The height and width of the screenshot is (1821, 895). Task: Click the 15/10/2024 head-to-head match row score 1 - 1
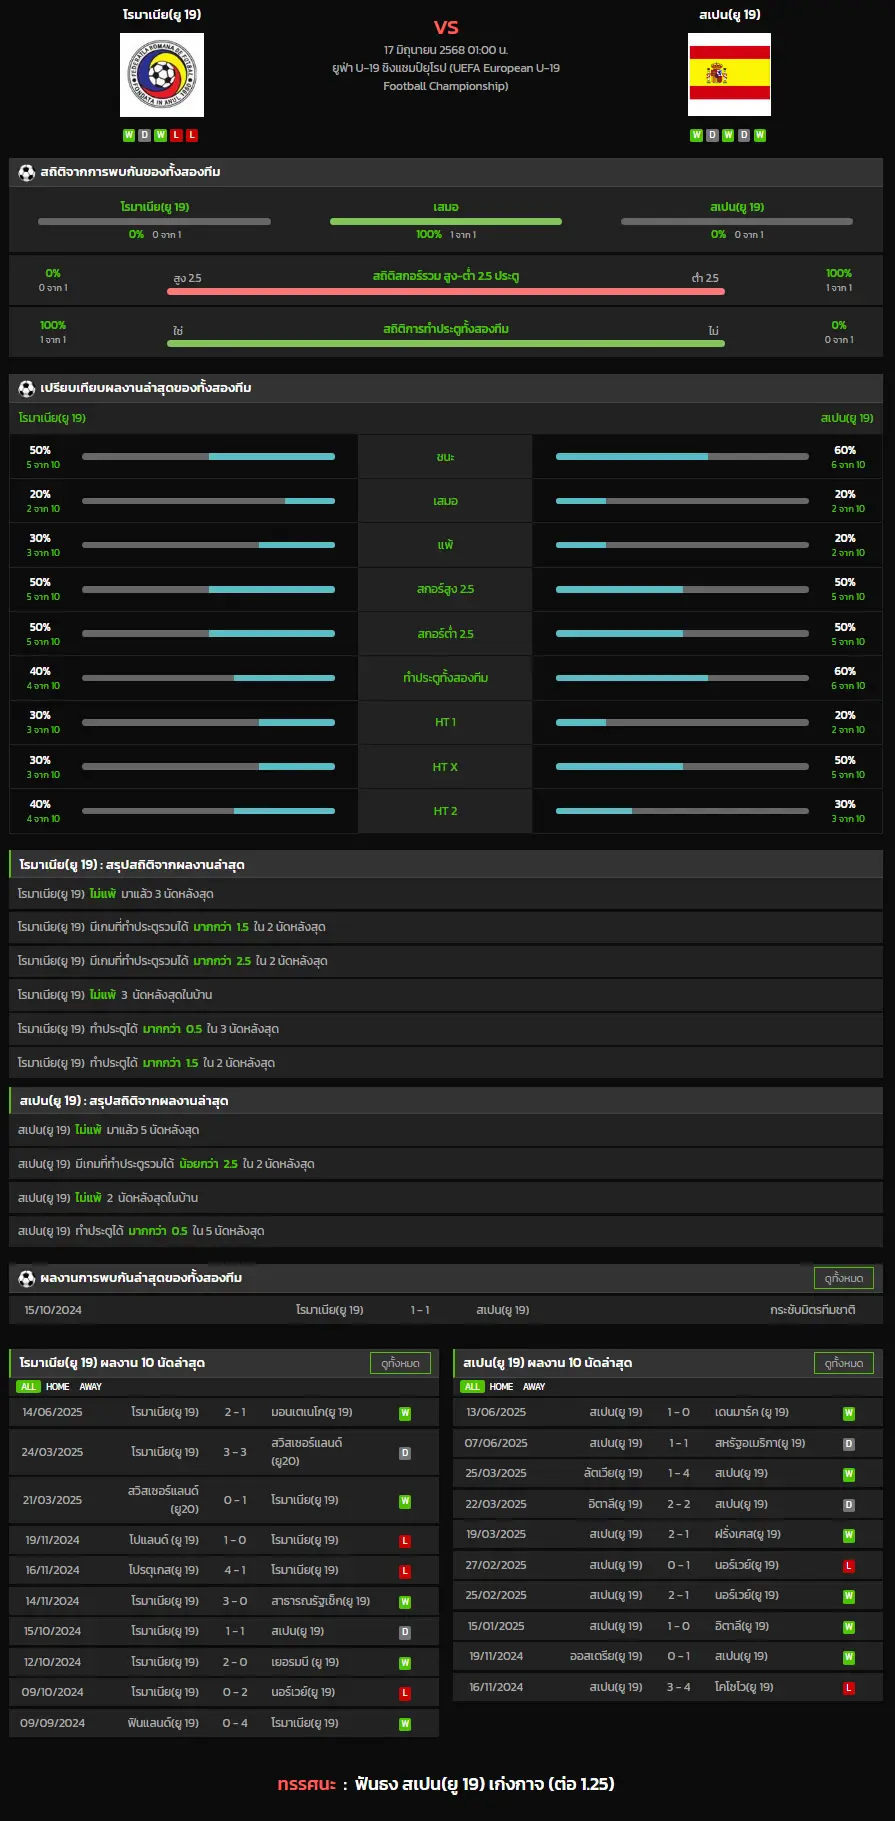coord(420,1310)
